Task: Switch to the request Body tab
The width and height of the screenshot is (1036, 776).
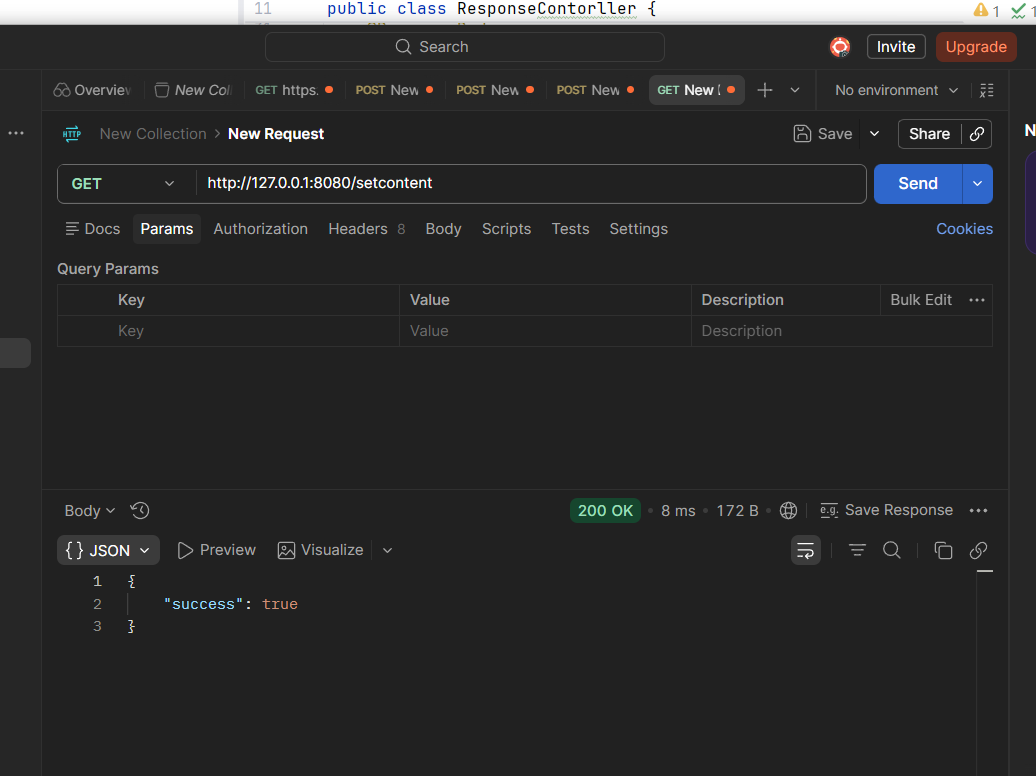Action: click(x=443, y=229)
